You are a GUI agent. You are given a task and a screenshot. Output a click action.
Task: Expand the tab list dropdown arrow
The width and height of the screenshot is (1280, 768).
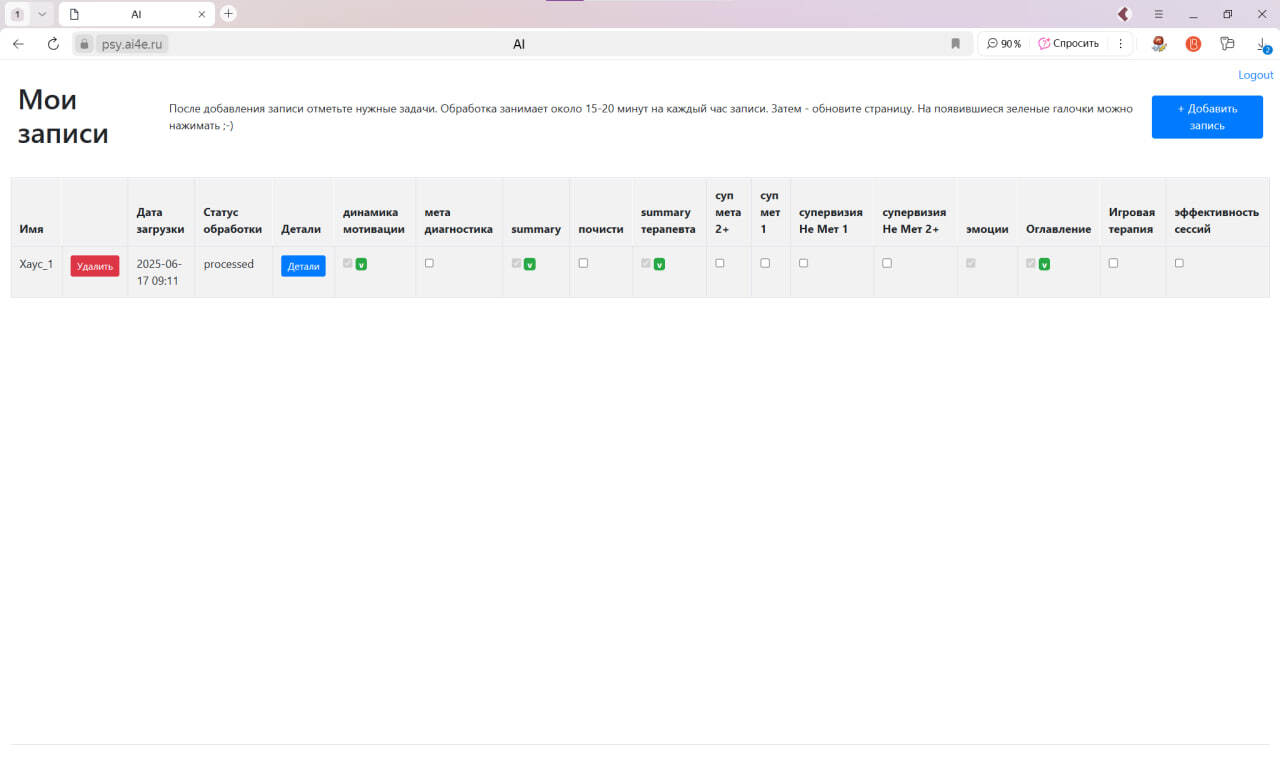[42, 14]
